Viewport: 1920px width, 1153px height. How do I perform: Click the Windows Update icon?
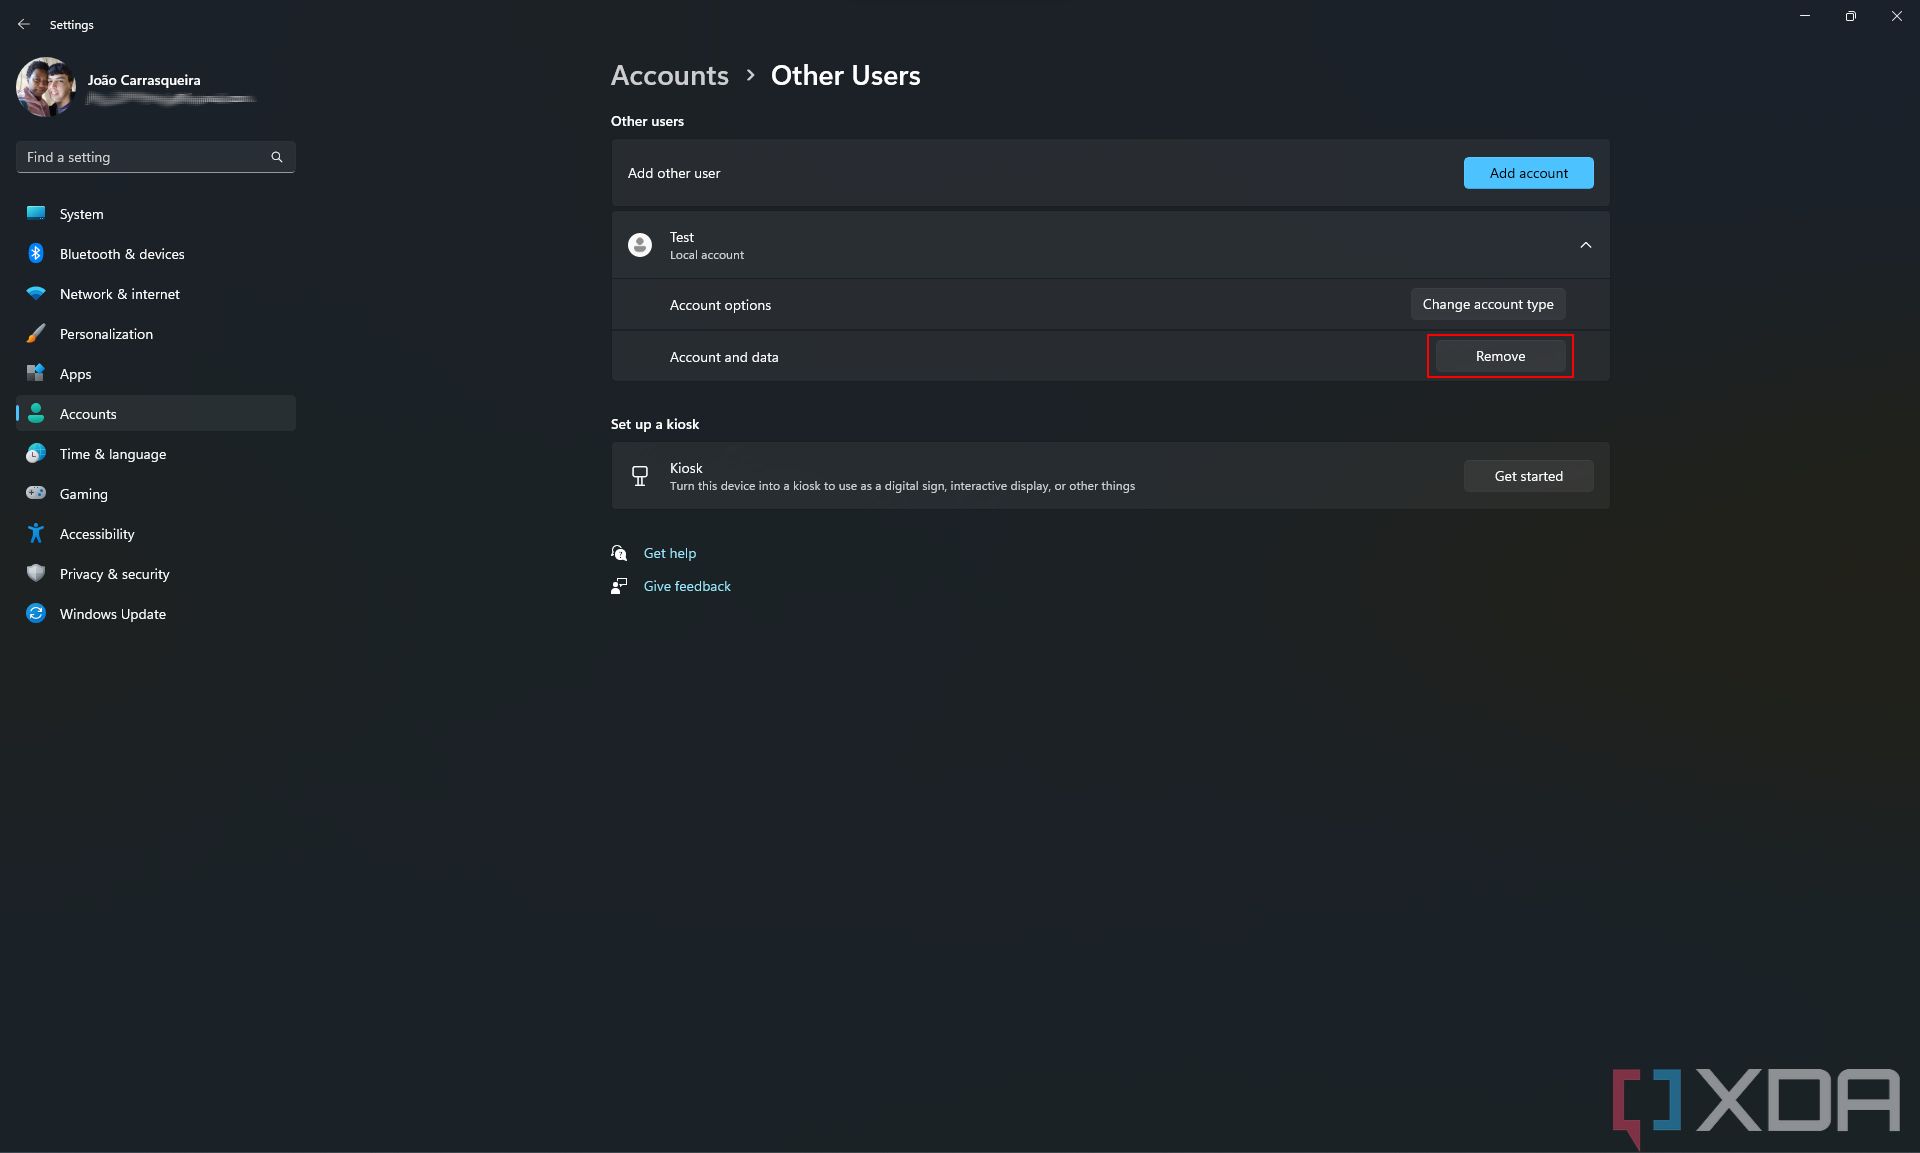click(36, 613)
